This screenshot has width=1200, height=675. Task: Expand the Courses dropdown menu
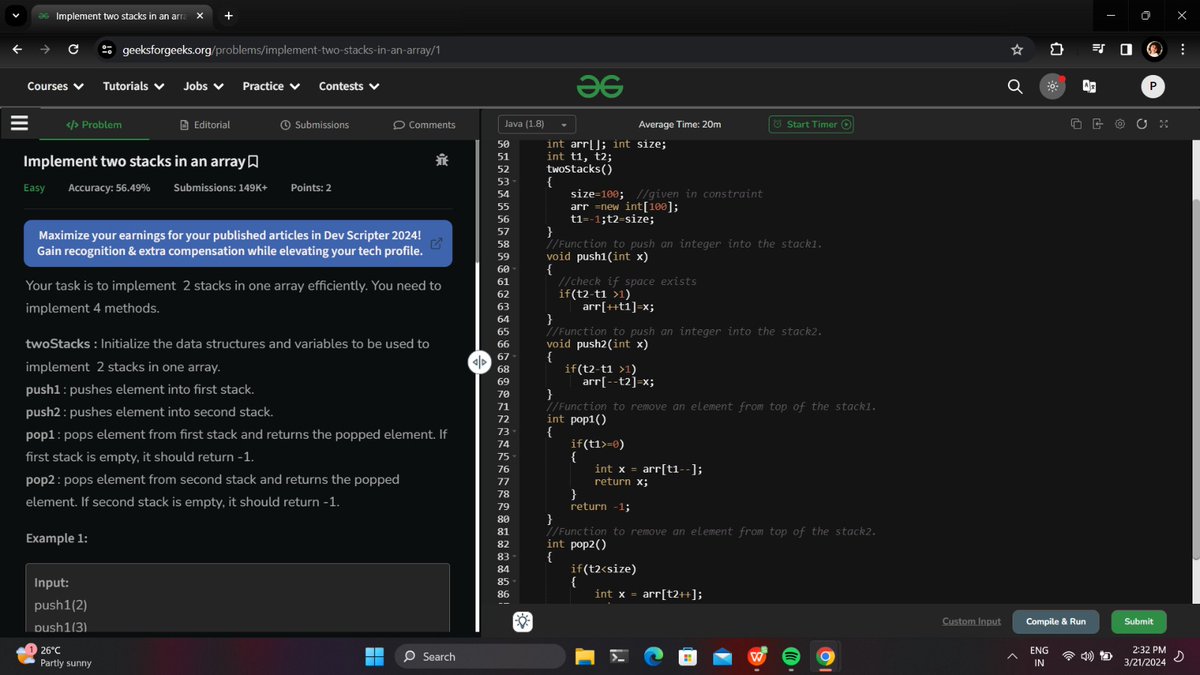point(55,86)
